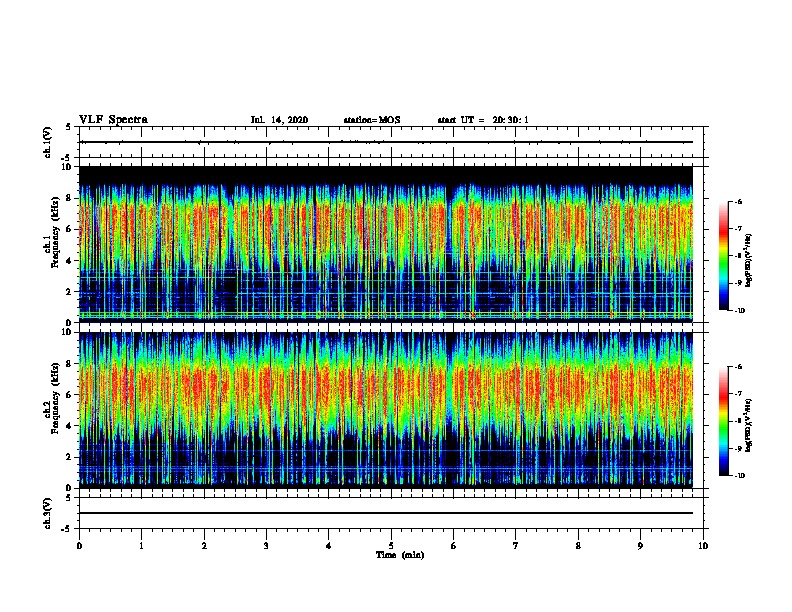This screenshot has width=792, height=612.
Task: Click the time axis tick label "1"
Action: pyautogui.click(x=141, y=546)
